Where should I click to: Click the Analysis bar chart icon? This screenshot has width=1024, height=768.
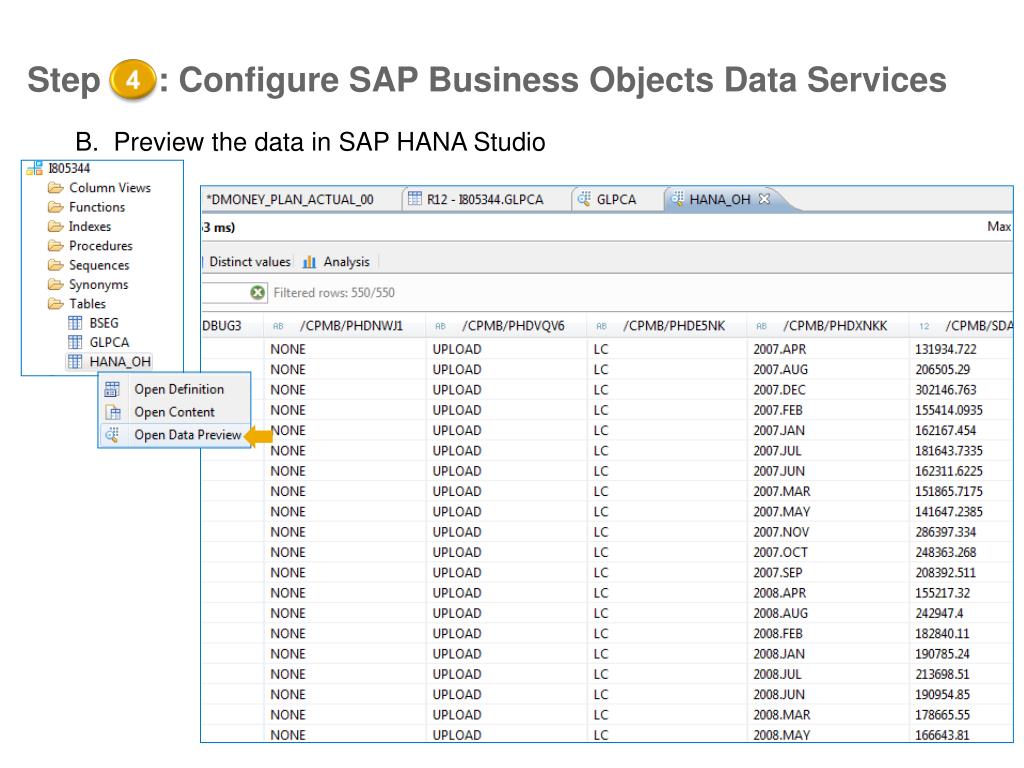pyautogui.click(x=310, y=263)
